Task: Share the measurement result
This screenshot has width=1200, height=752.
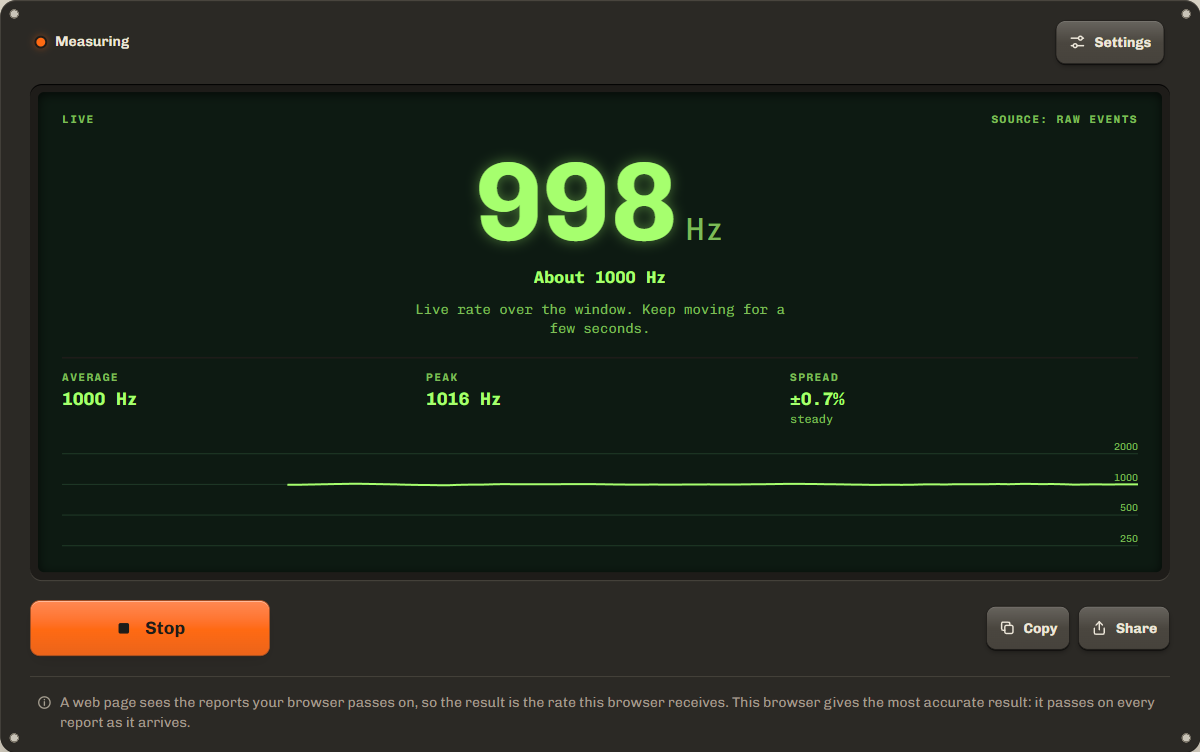Action: [x=1124, y=628]
